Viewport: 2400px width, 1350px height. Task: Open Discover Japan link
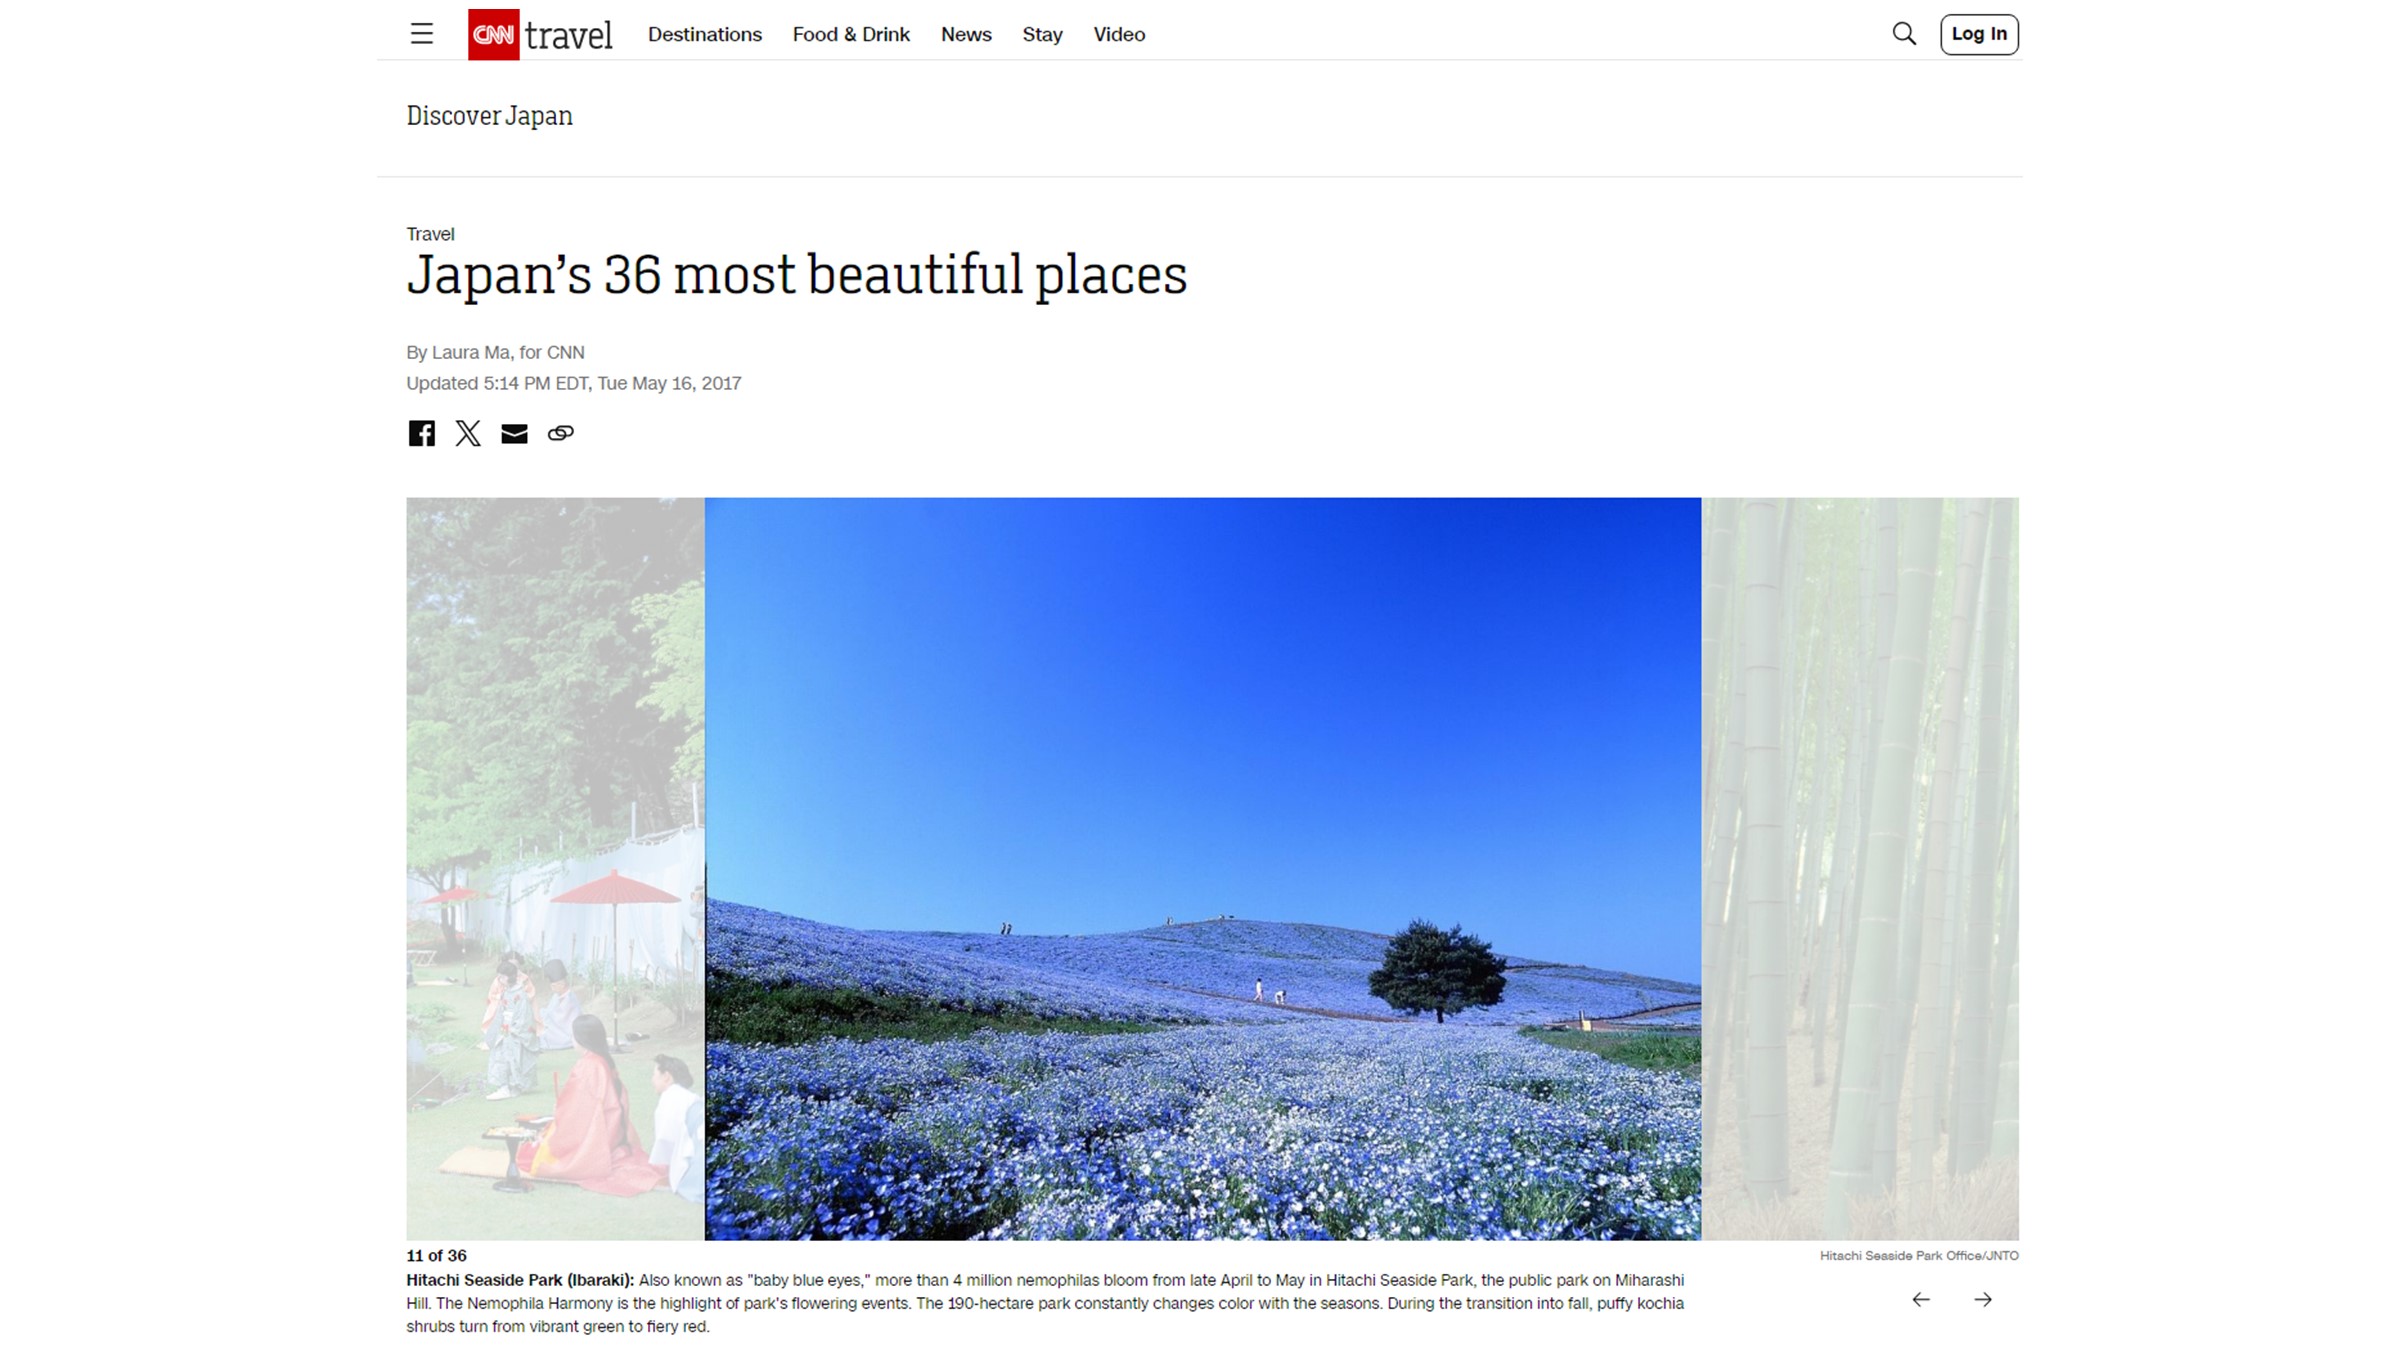coord(489,116)
